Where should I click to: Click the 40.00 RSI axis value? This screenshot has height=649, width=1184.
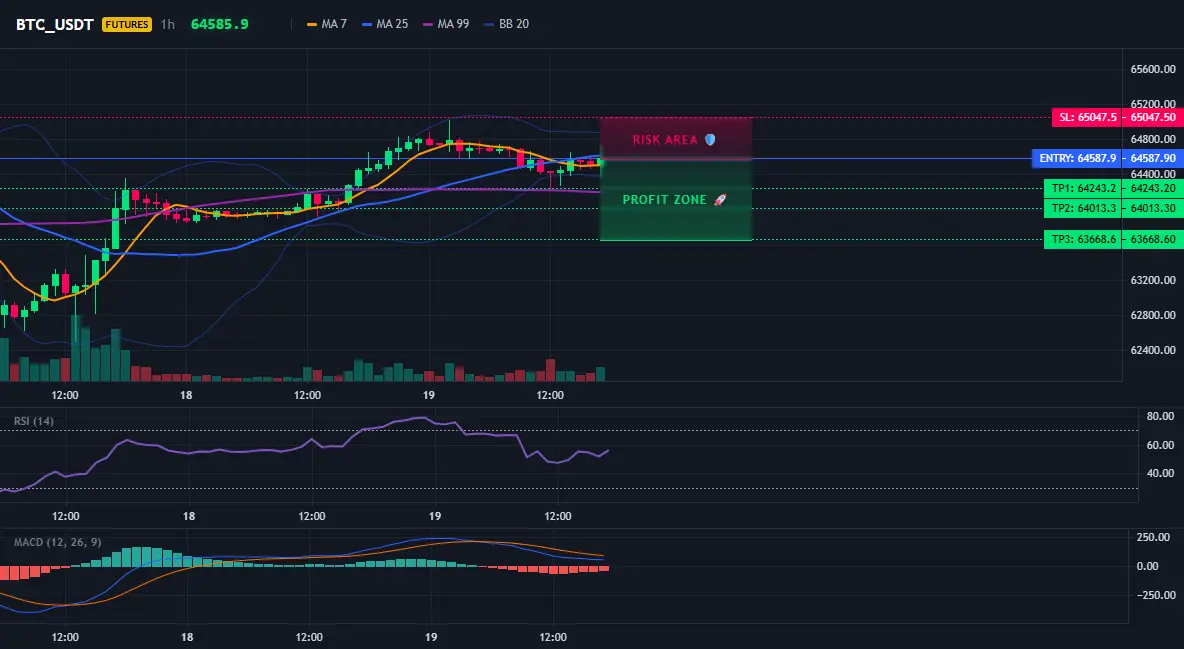1160,473
